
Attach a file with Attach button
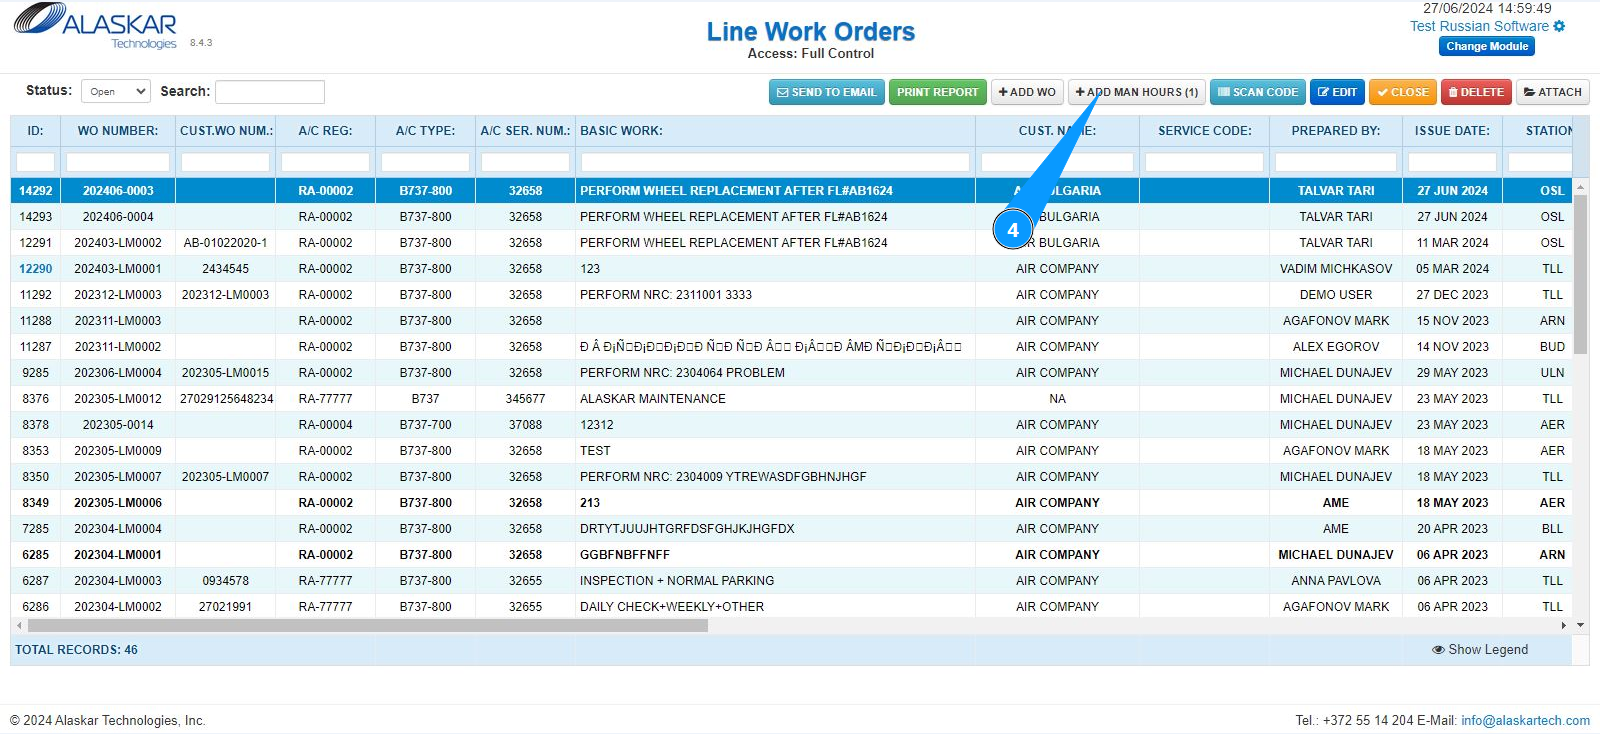1552,92
